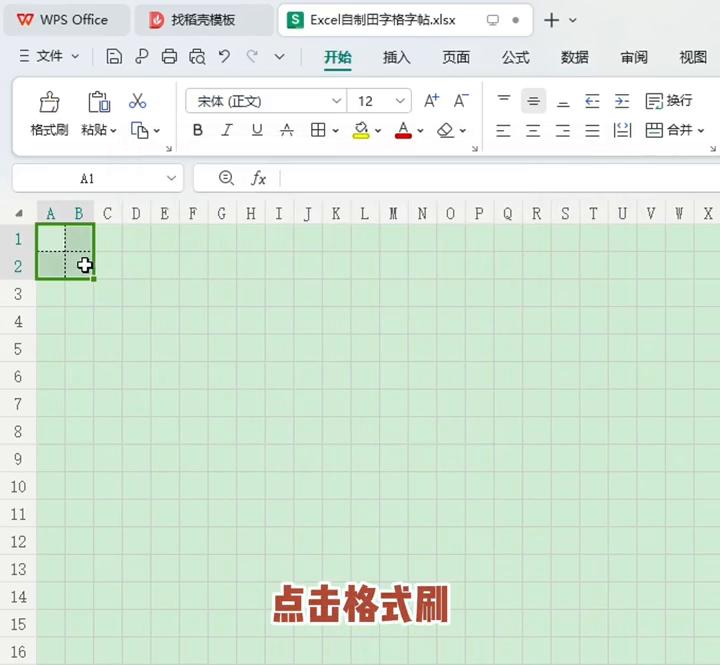Click the Wrap text (换行) button

click(x=669, y=101)
